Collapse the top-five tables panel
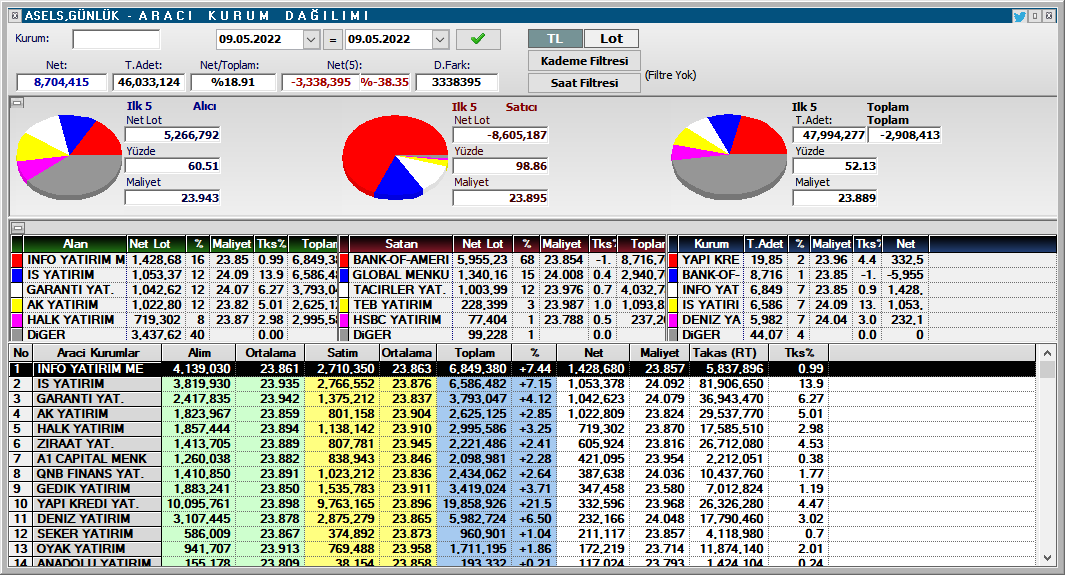1065x575 pixels. (18, 228)
